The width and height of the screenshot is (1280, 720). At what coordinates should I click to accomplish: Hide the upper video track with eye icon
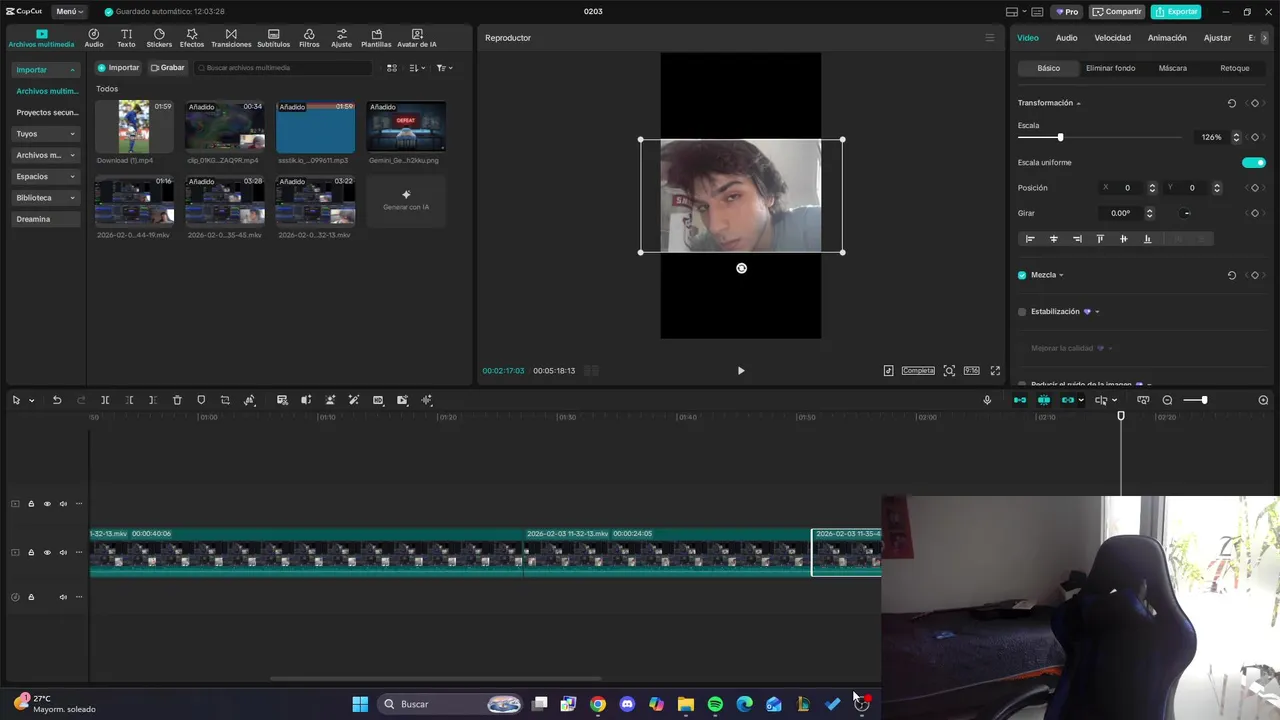(x=47, y=504)
